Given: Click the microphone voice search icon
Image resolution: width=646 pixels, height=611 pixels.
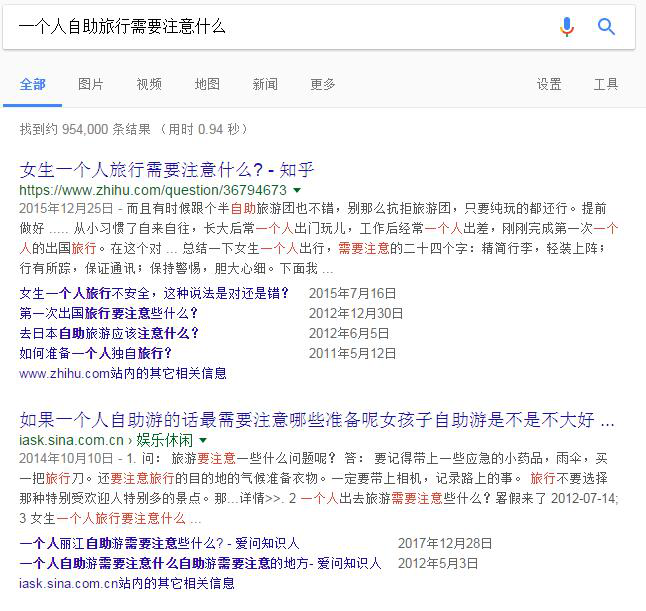Looking at the screenshot, I should coord(567,27).
